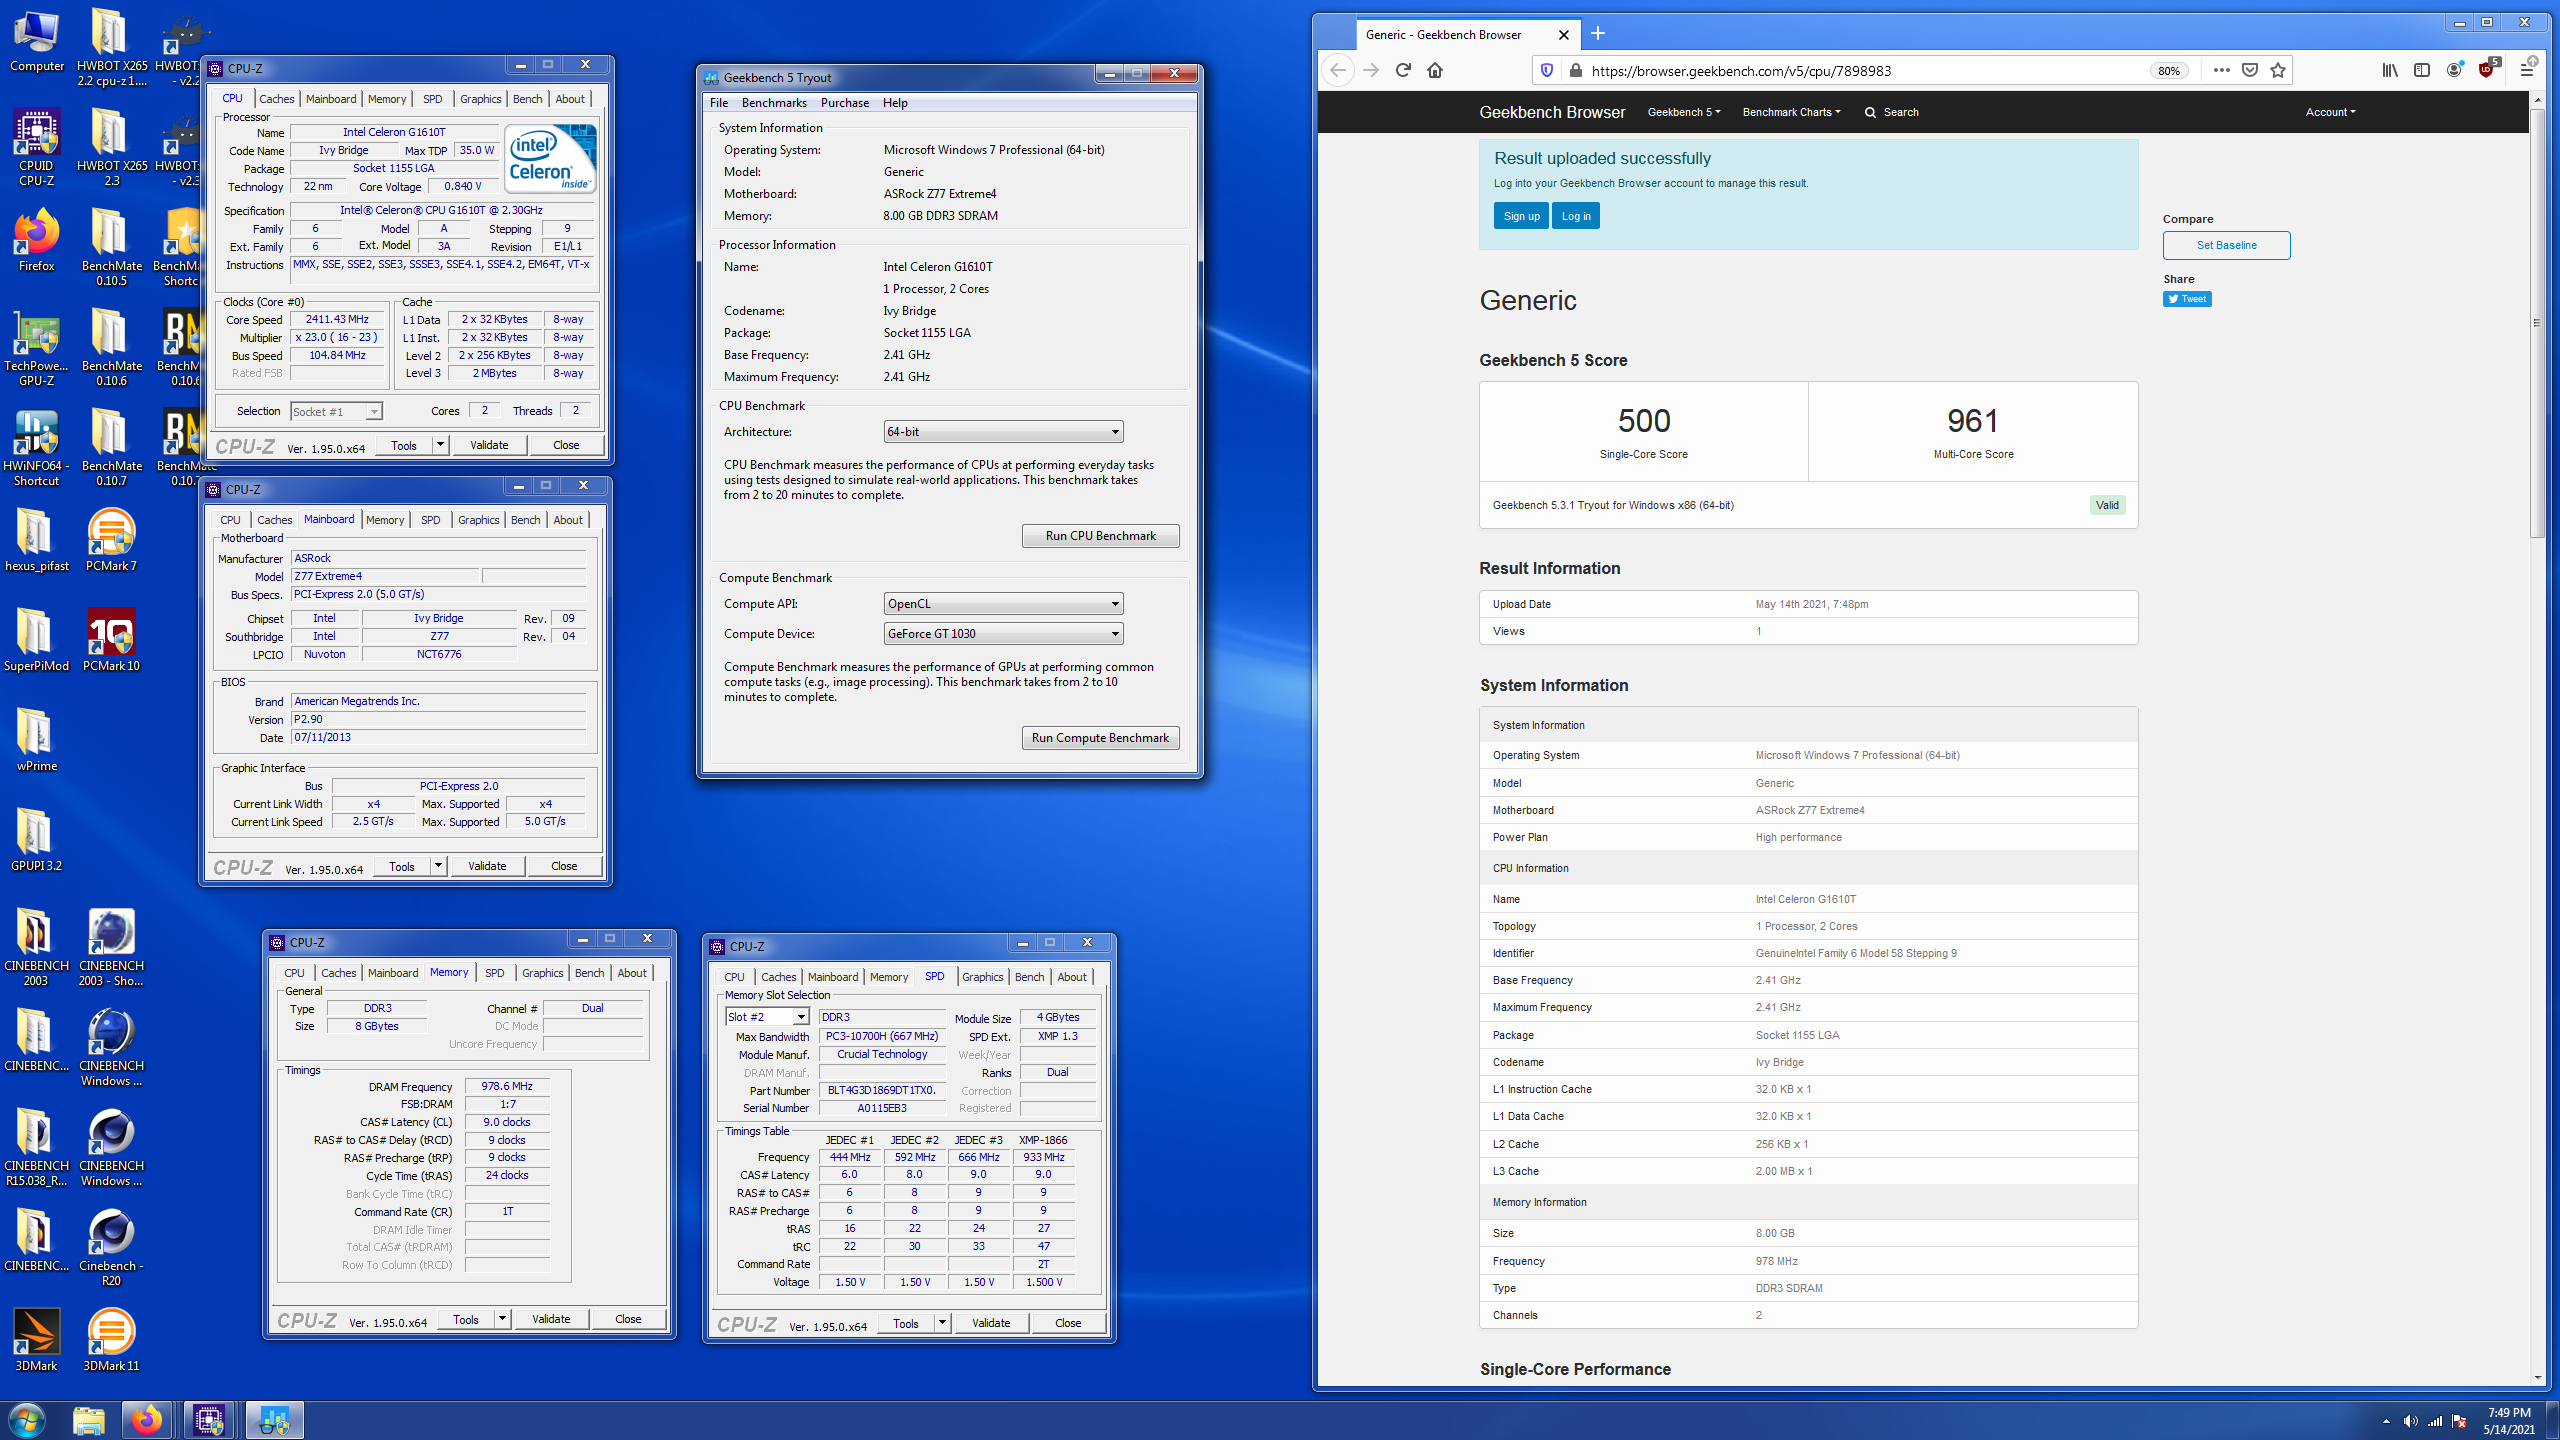This screenshot has height=1440, width=2560.
Task: Open SuperPiMod folder icon
Action: 36,640
